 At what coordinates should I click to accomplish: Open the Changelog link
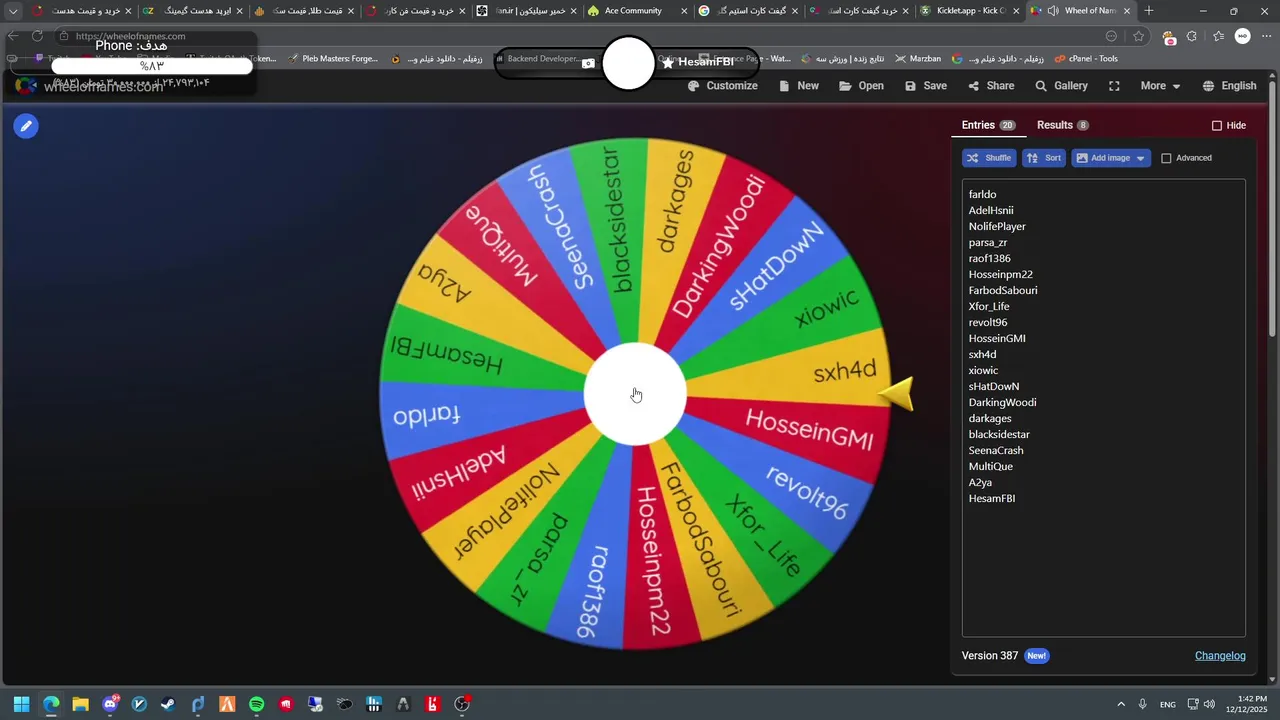(1220, 656)
